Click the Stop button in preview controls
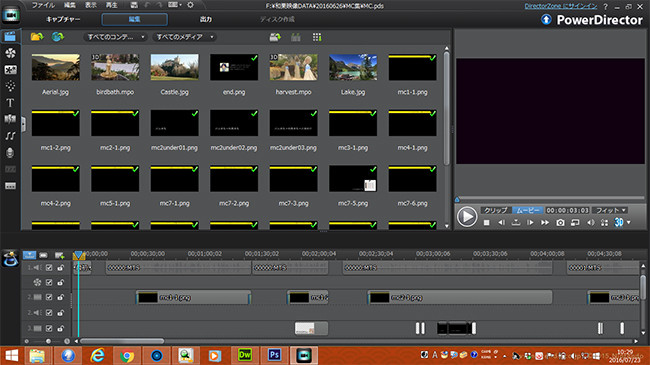Screen dimensions: 650x365 click(487, 223)
